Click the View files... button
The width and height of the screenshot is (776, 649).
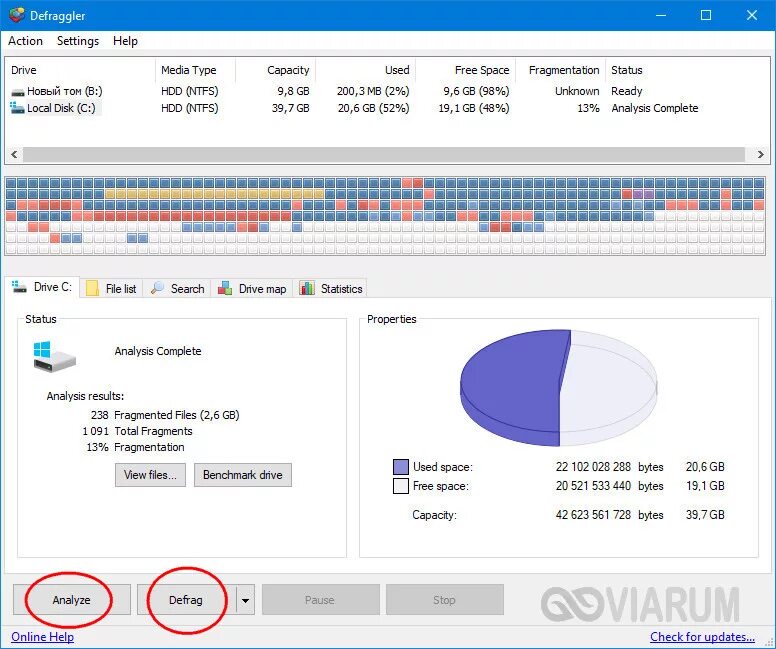coord(150,475)
